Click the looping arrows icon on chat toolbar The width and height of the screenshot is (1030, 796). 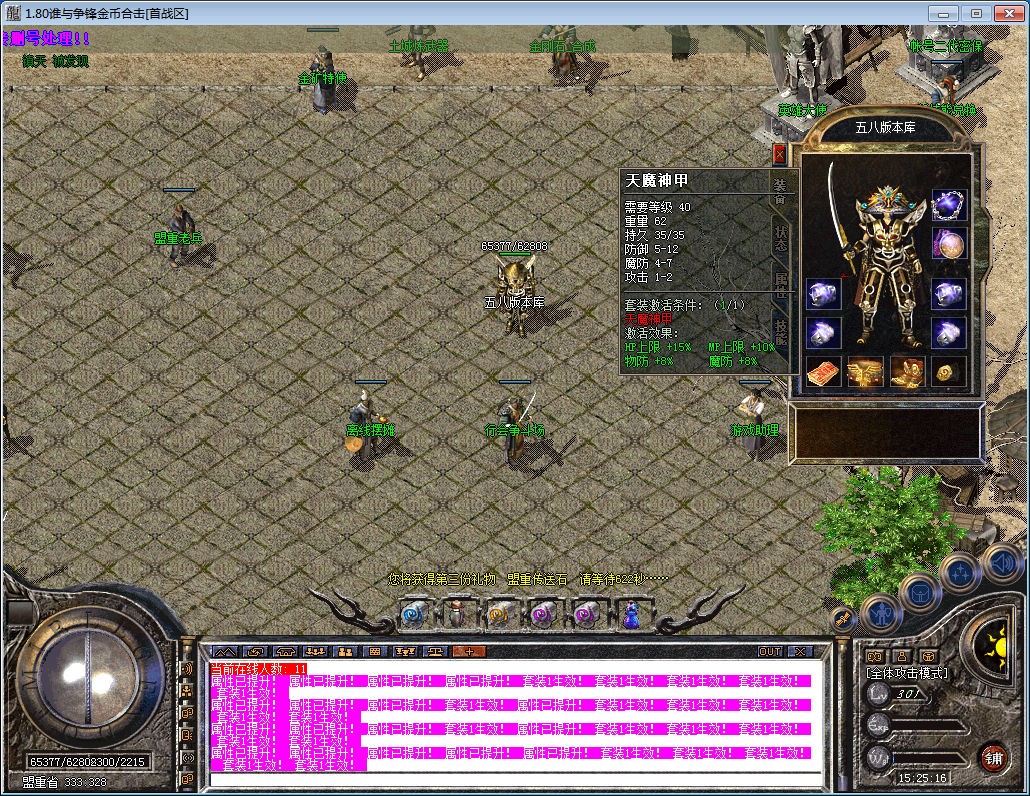point(255,652)
